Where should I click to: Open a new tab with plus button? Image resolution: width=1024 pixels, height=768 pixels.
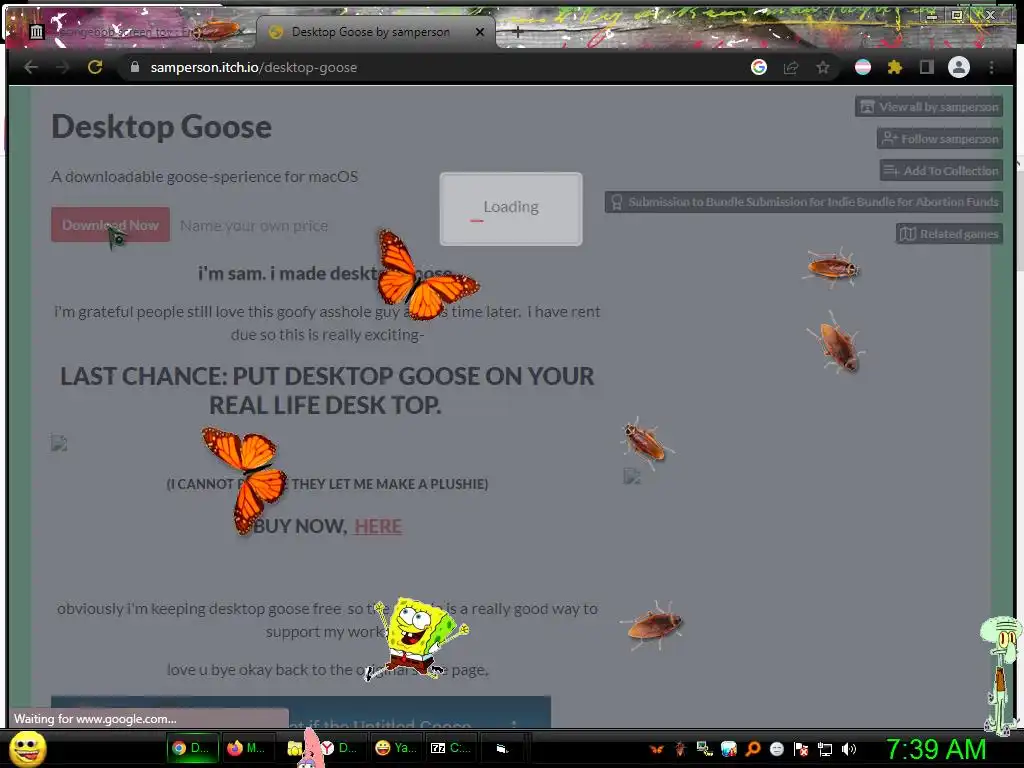click(x=517, y=31)
